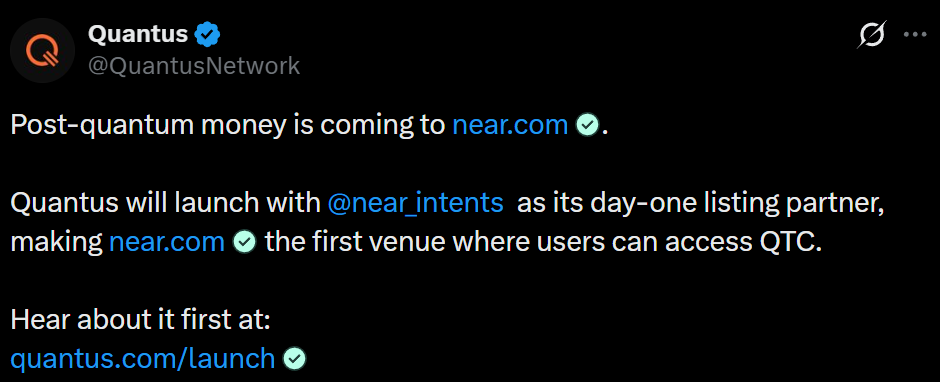Click the @QuantusNetwork handle
The image size is (940, 382).
point(194,66)
